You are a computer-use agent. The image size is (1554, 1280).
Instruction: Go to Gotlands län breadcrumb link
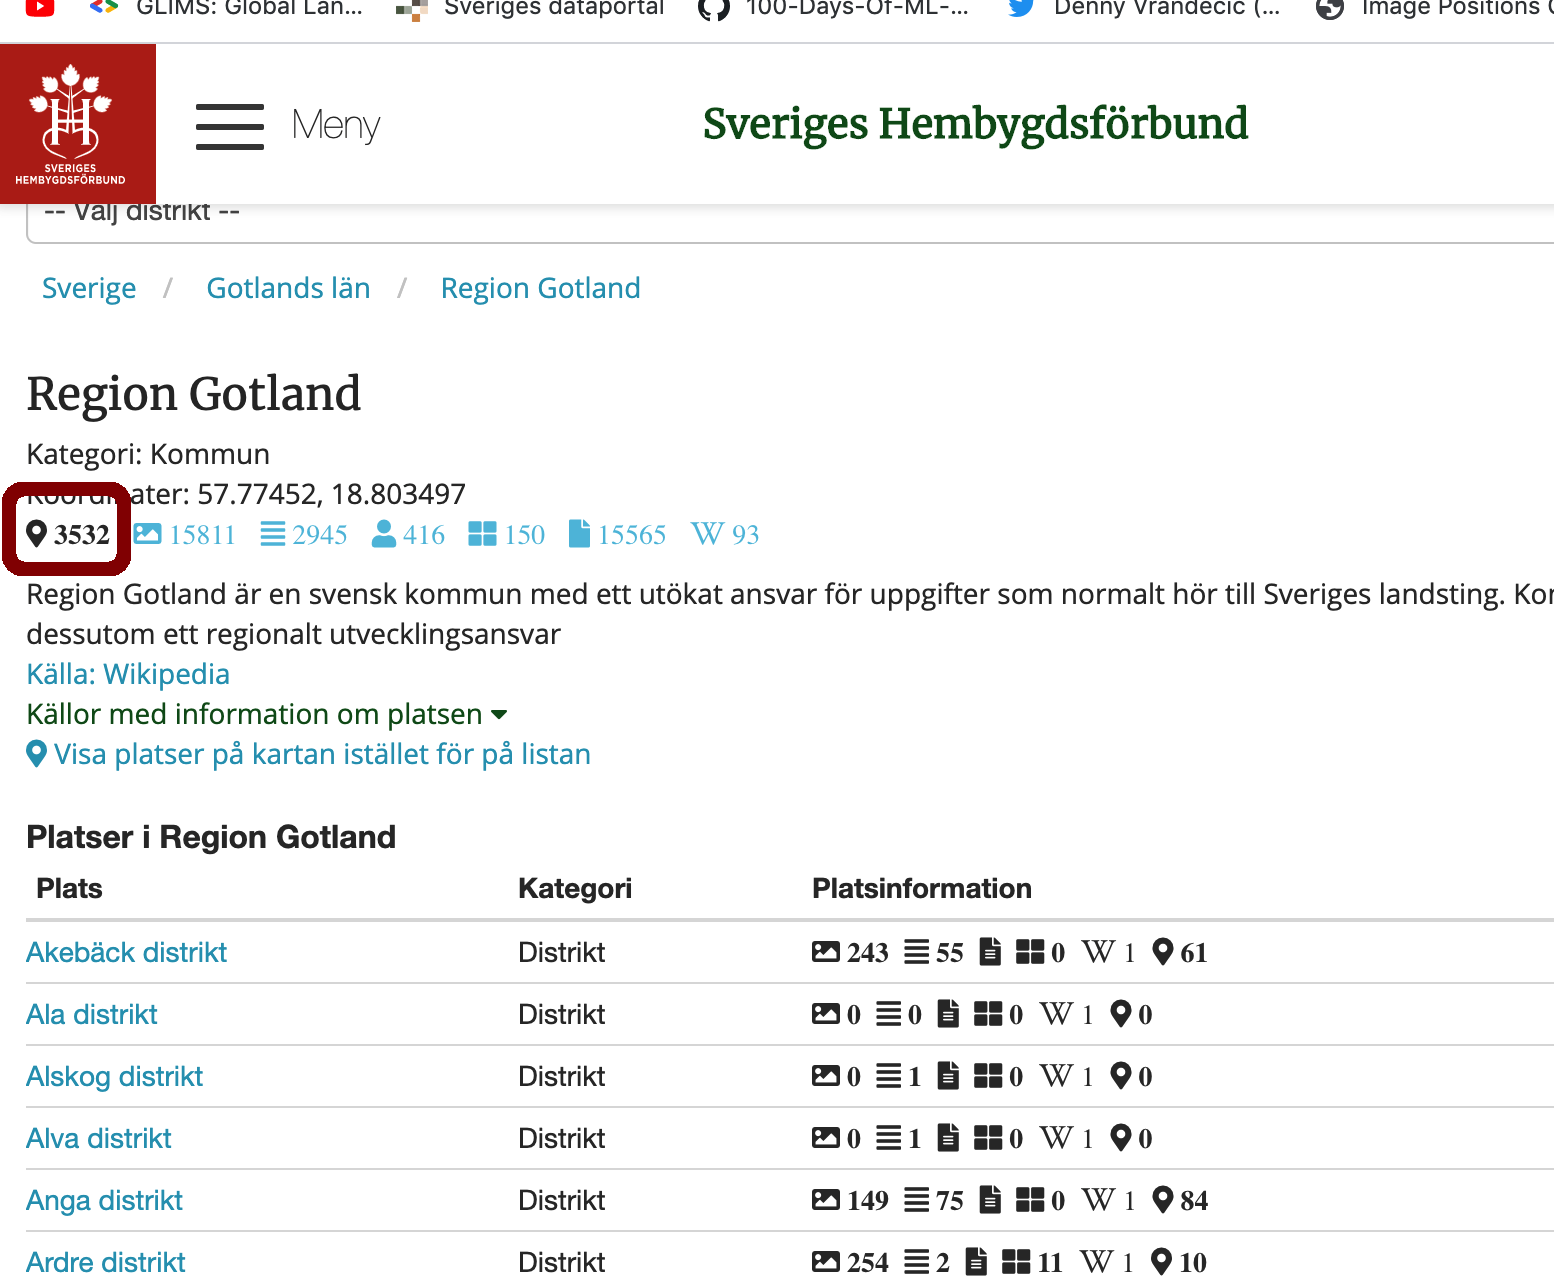[x=288, y=288]
